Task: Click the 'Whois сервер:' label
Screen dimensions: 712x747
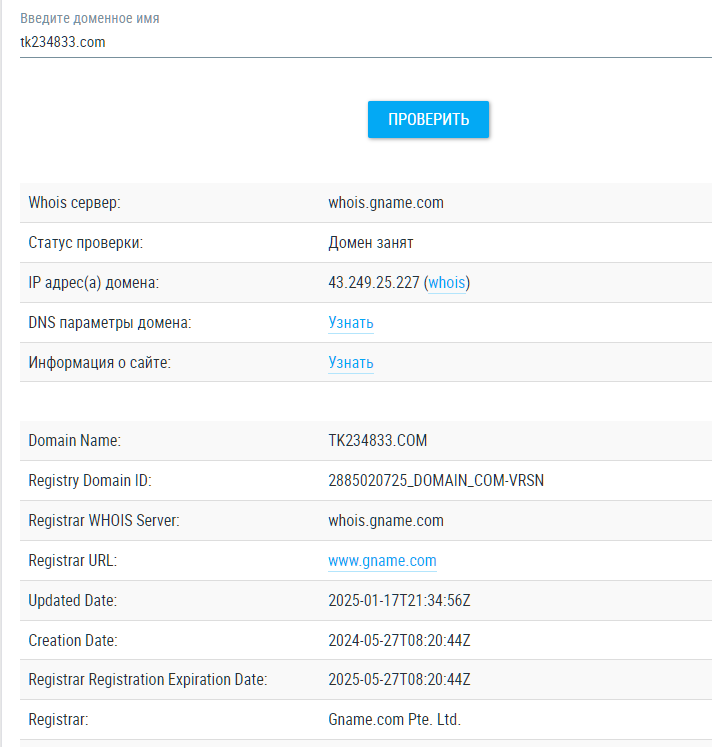Action: point(74,202)
